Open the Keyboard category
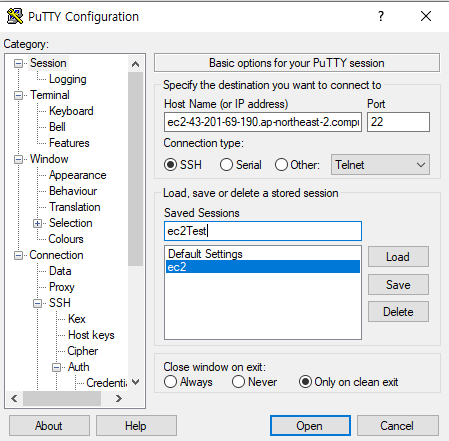This screenshot has height=441, width=449. tap(71, 111)
